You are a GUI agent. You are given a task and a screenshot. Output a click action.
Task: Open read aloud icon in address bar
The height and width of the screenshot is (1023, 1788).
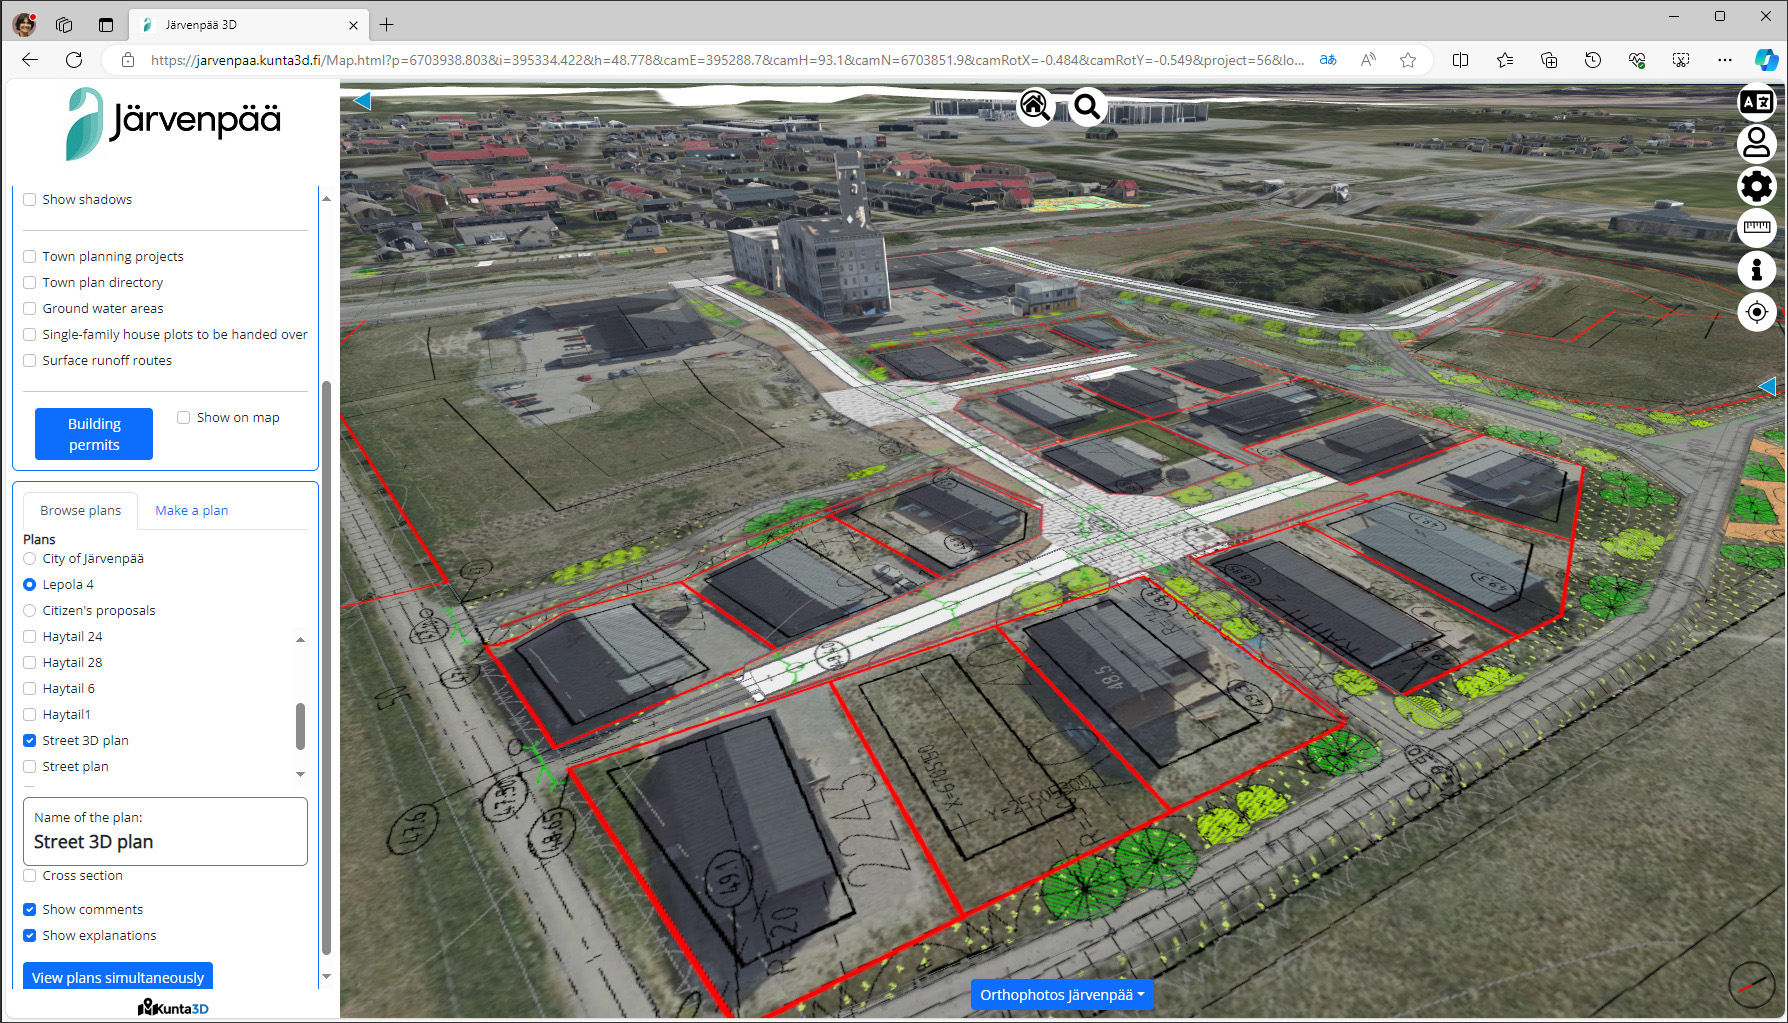click(1368, 60)
